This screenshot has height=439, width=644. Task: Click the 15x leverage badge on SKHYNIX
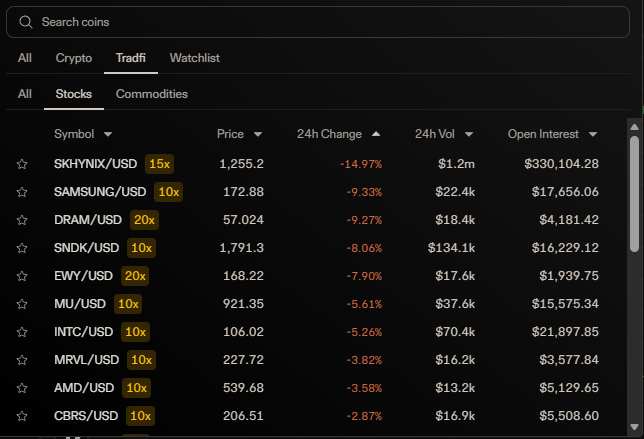(x=159, y=164)
